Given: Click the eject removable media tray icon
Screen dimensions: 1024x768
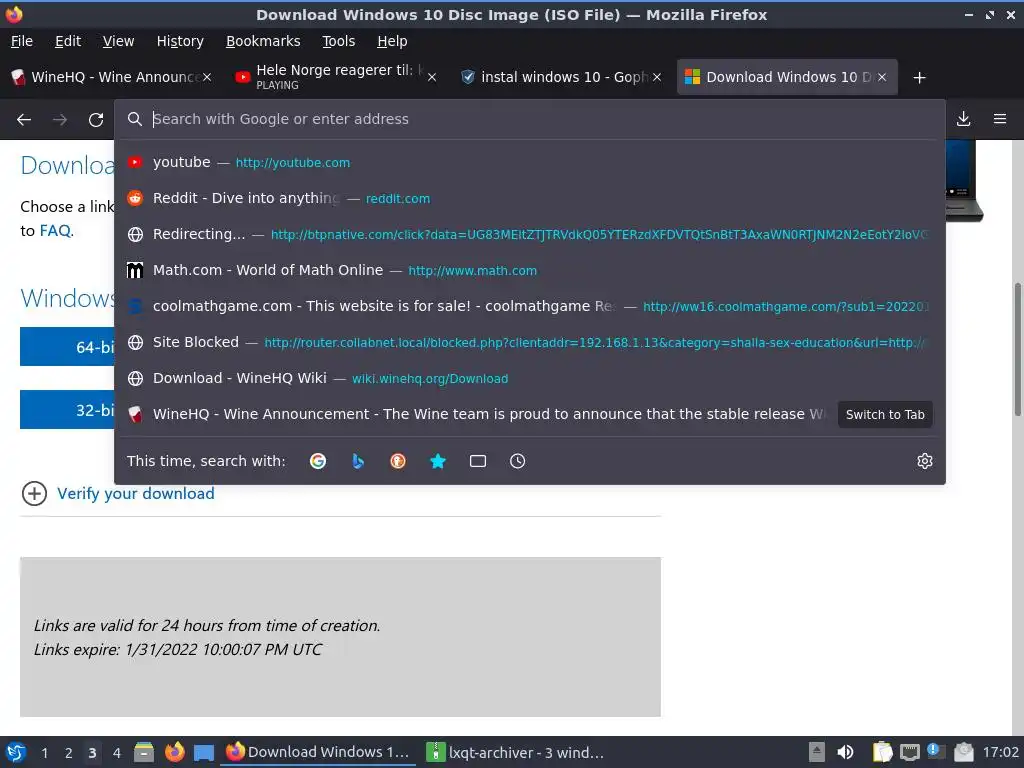Looking at the screenshot, I should pos(816,752).
